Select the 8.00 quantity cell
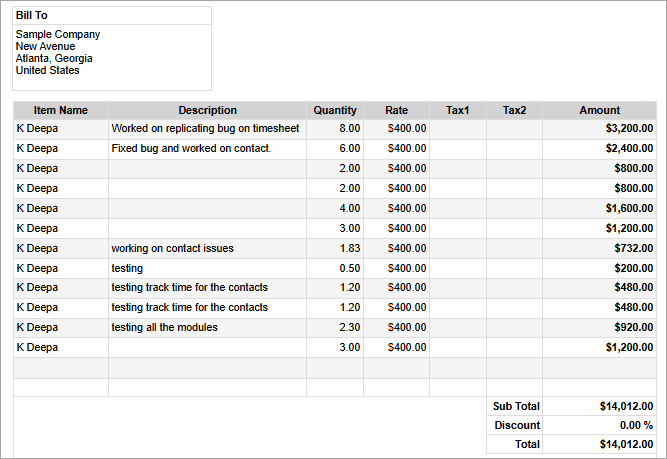The image size is (667, 459). tap(349, 129)
